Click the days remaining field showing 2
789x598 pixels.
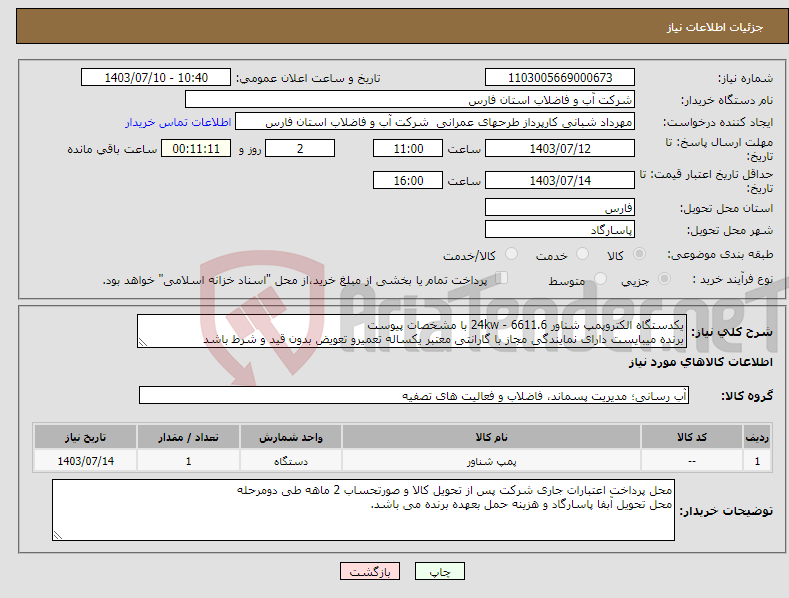coord(300,148)
